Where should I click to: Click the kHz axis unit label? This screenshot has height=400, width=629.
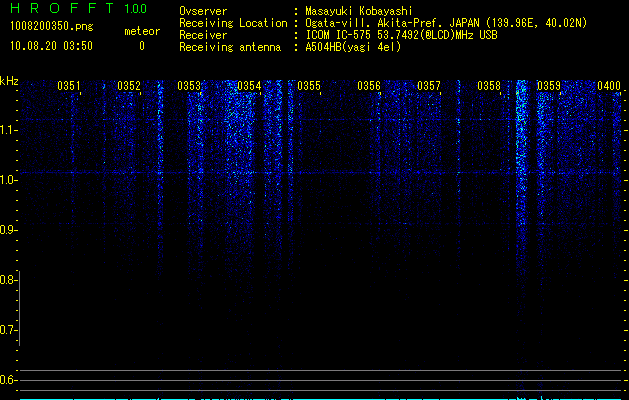coord(9,81)
